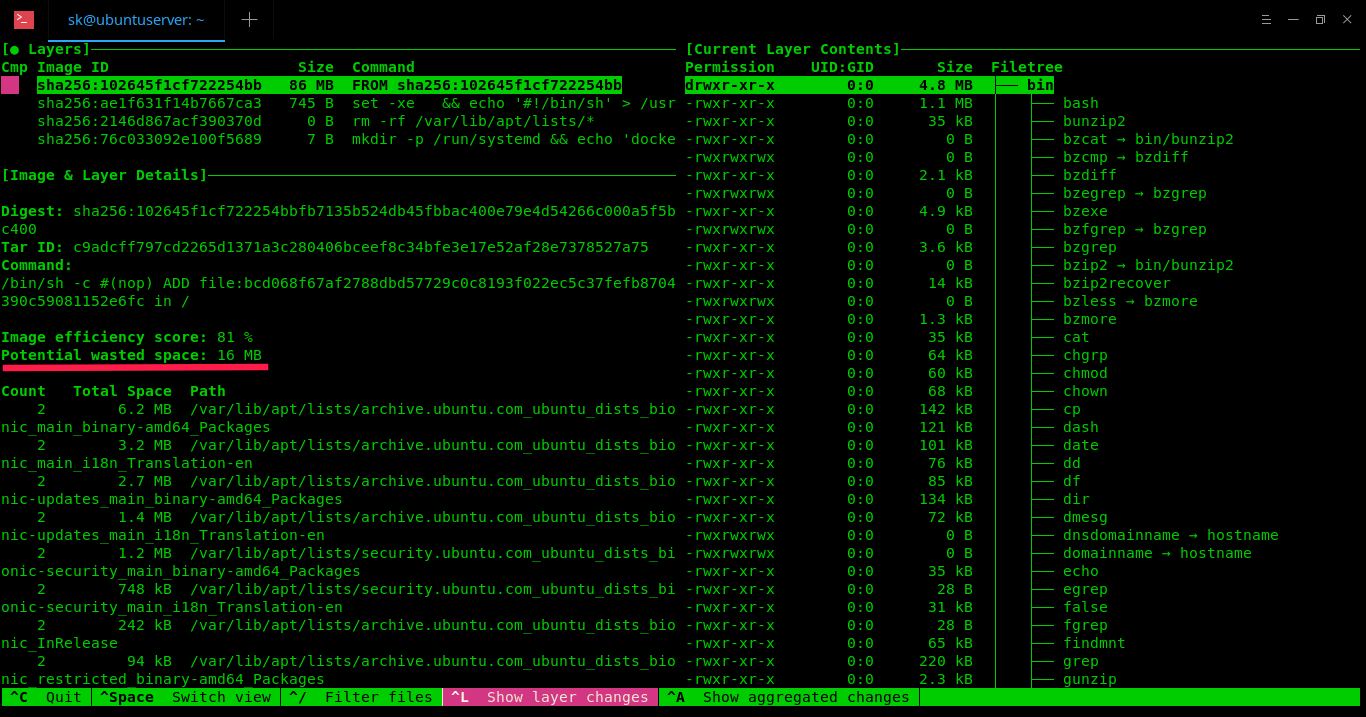1366x717 pixels.
Task: Click the restore window icon
Action: coord(1320,20)
